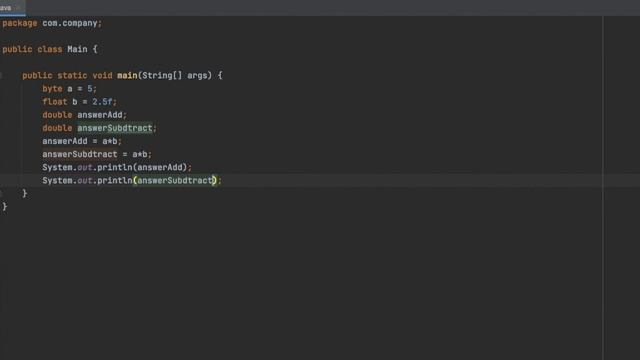Click the class name 'Main' in declaration
This screenshot has width=640, height=360.
[x=77, y=49]
